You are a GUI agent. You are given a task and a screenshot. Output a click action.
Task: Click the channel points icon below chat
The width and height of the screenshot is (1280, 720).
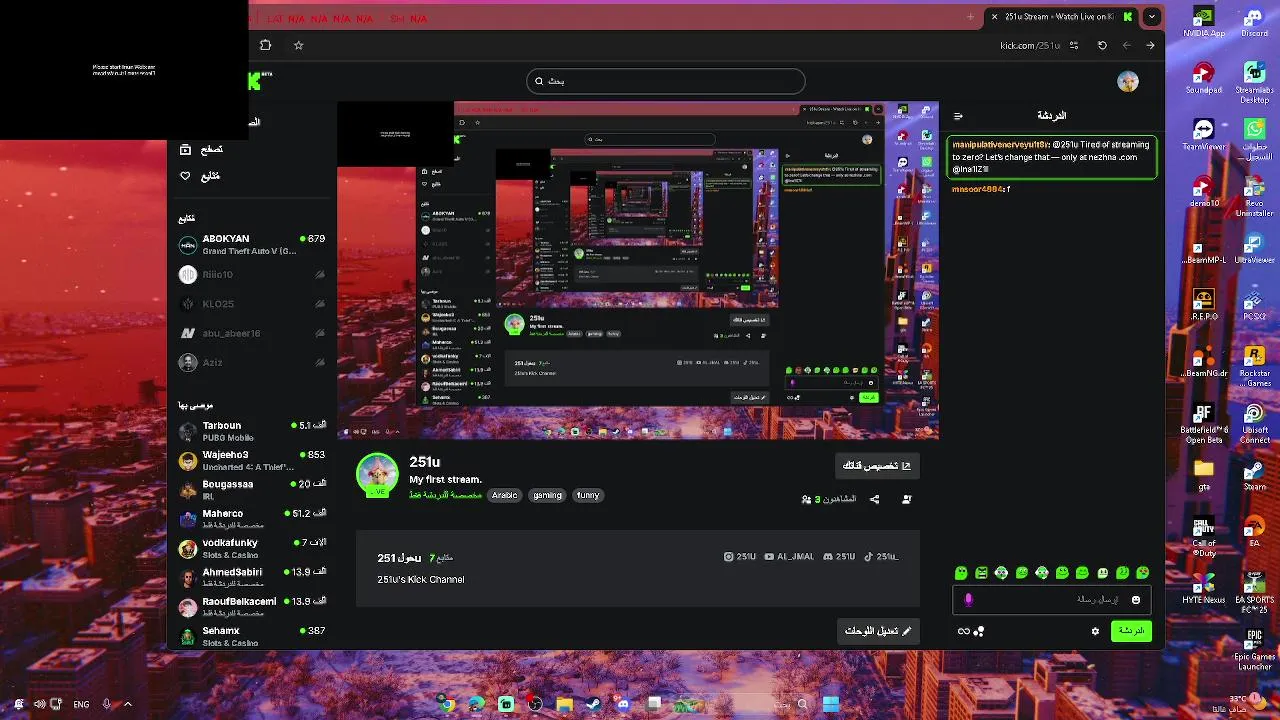point(979,631)
